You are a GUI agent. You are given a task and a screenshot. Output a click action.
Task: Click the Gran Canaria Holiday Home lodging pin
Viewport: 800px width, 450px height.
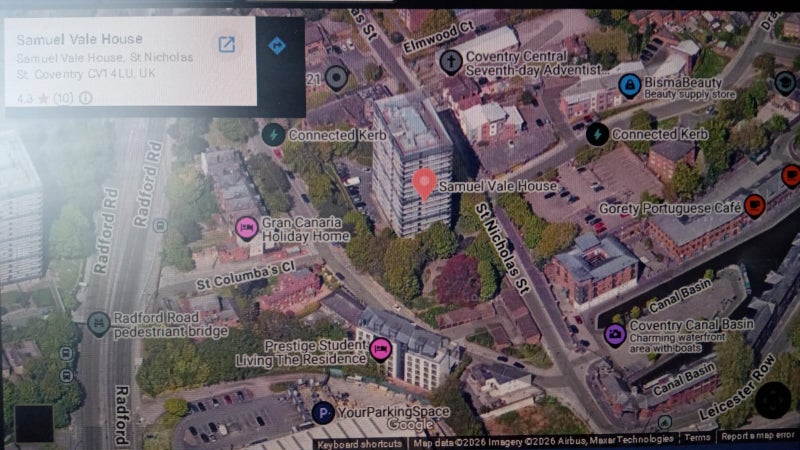(246, 228)
